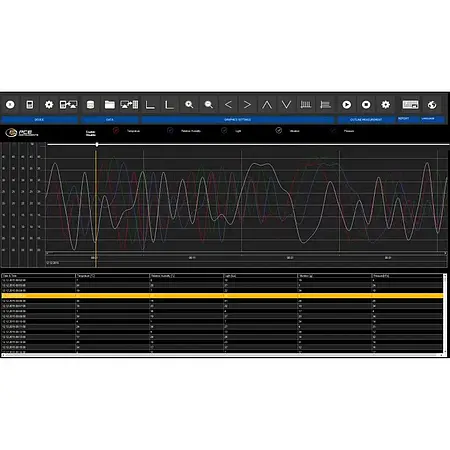Open the globe language icon

(432, 105)
